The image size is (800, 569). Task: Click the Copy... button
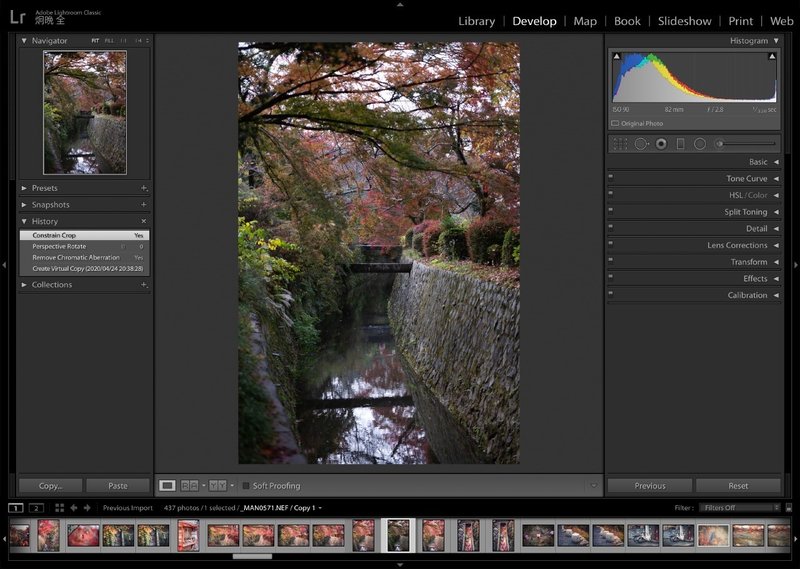click(51, 486)
